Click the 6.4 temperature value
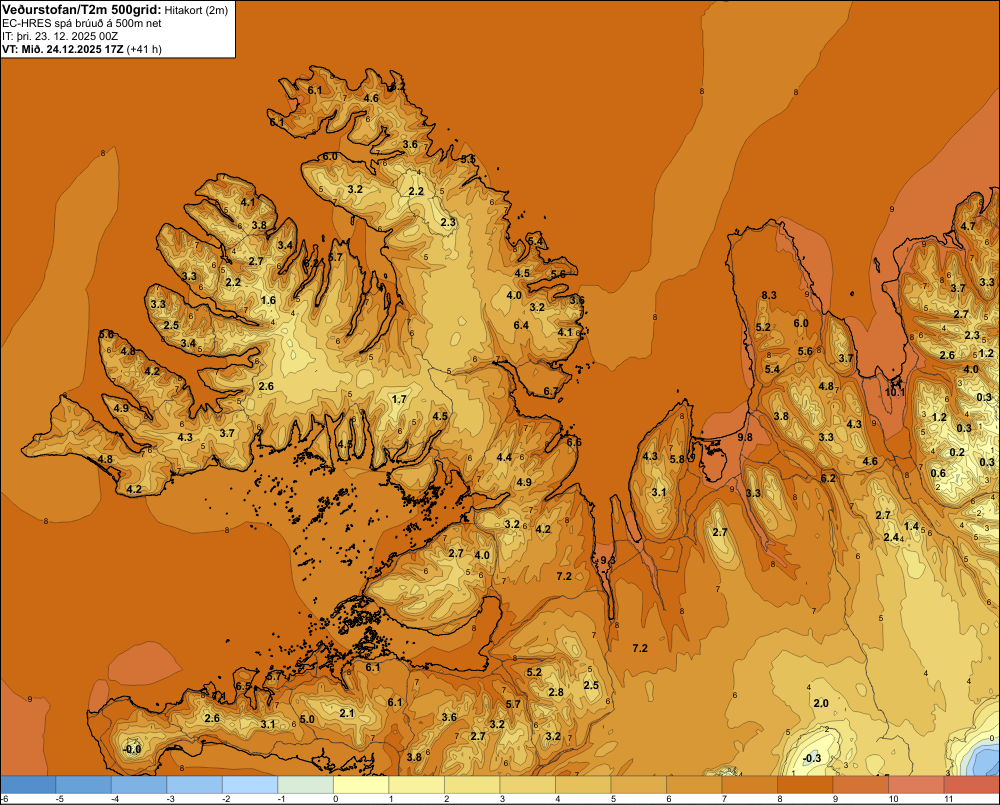Screen dimensions: 1000x805 pos(521,325)
